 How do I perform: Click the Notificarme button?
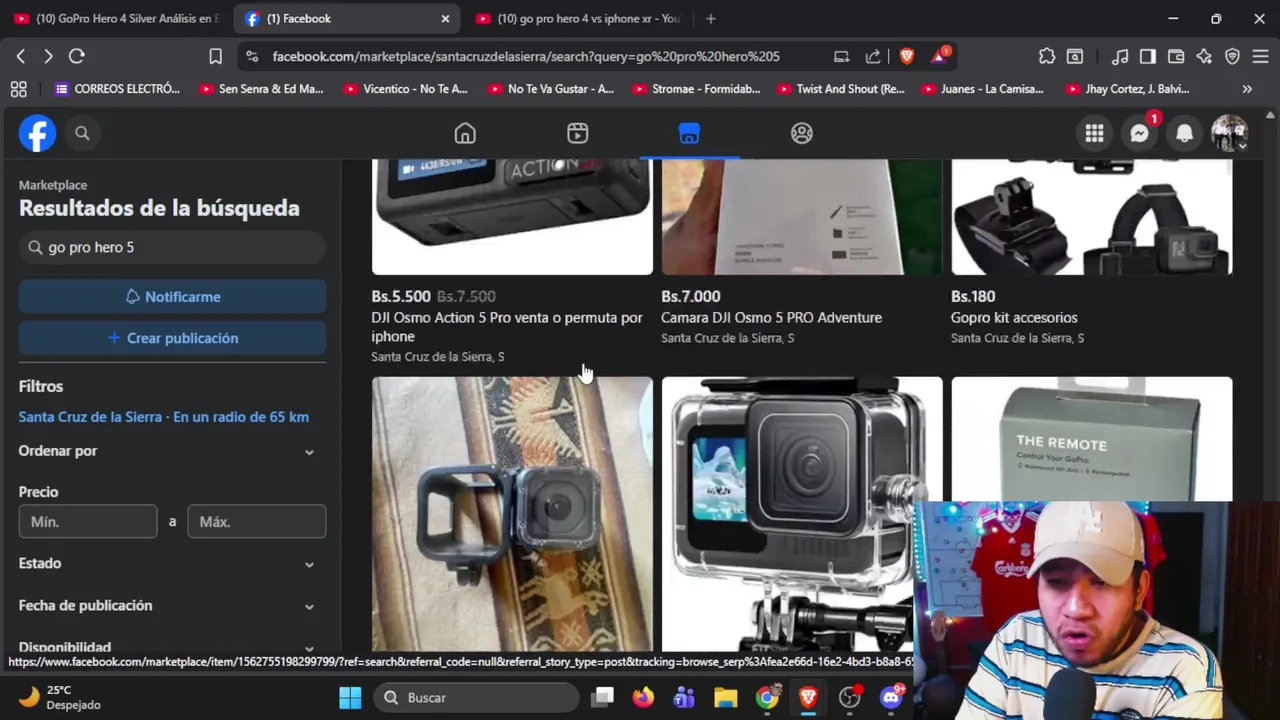pyautogui.click(x=172, y=297)
